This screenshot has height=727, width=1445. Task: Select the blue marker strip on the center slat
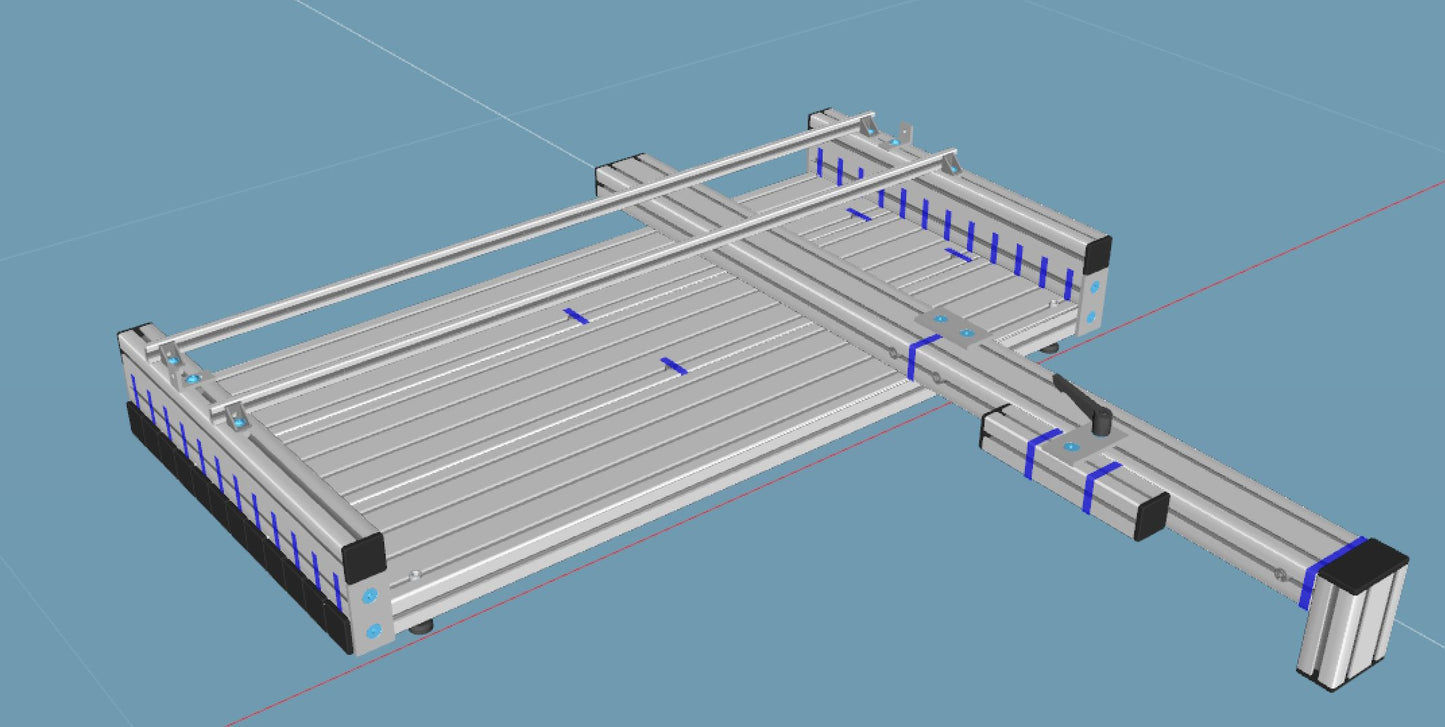pyautogui.click(x=672, y=365)
